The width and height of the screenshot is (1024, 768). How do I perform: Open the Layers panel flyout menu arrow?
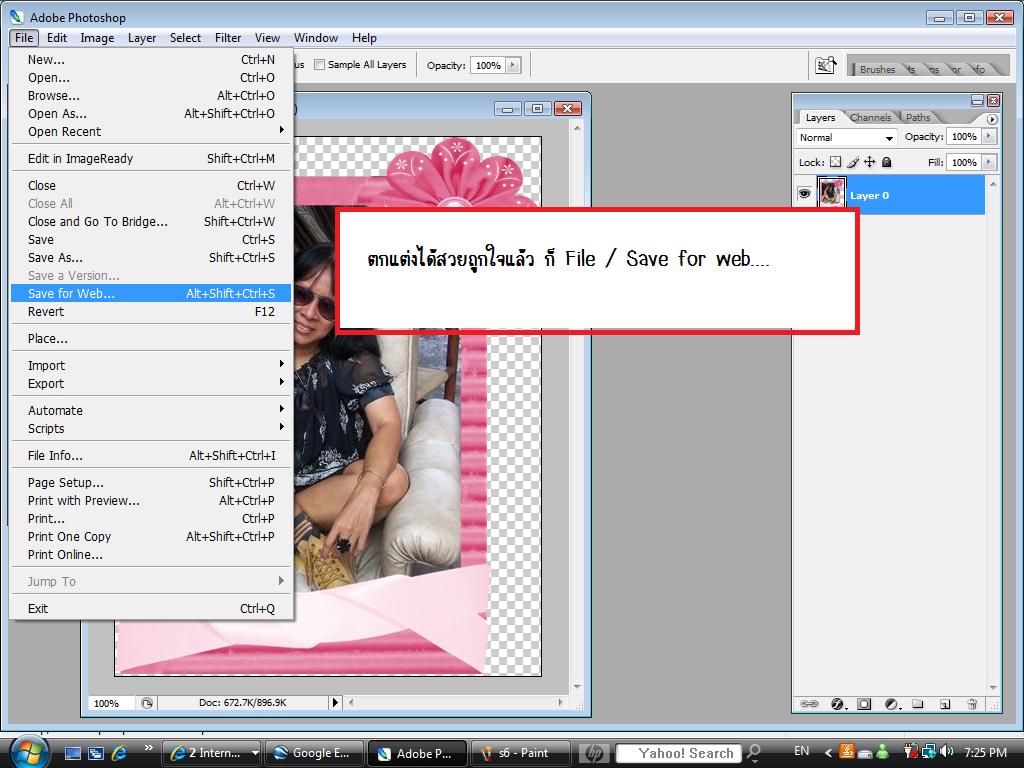tap(992, 119)
